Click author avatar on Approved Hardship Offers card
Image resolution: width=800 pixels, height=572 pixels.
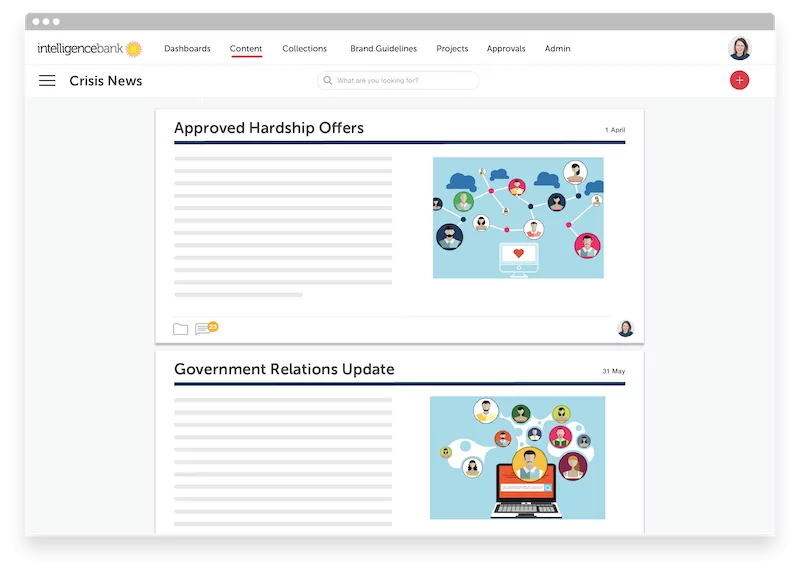(625, 328)
